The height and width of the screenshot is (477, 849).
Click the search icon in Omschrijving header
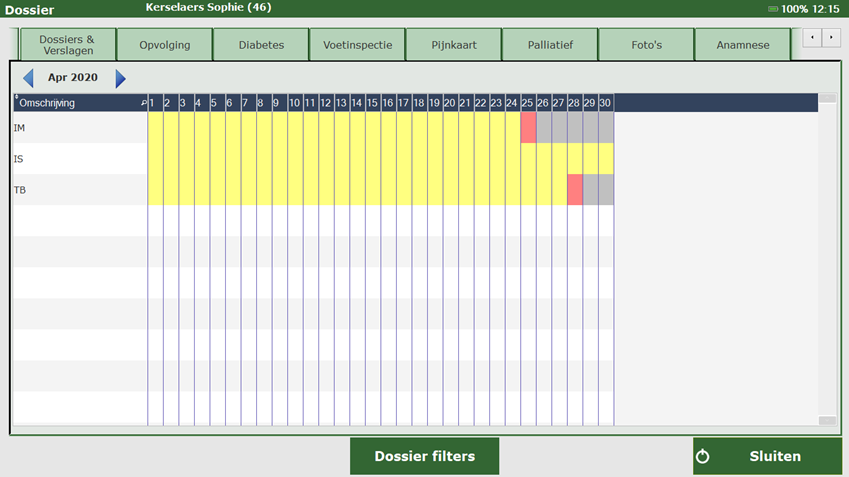click(x=143, y=103)
